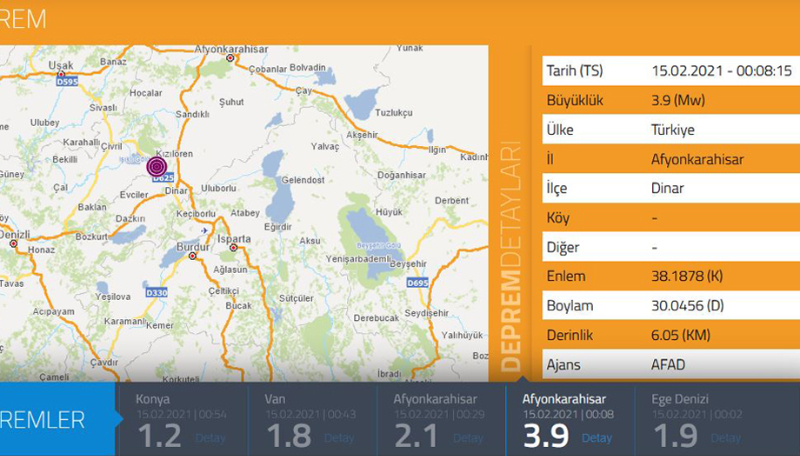Click the Afyonkarahisar city marker on map
The width and height of the screenshot is (800, 456).
pyautogui.click(x=231, y=58)
